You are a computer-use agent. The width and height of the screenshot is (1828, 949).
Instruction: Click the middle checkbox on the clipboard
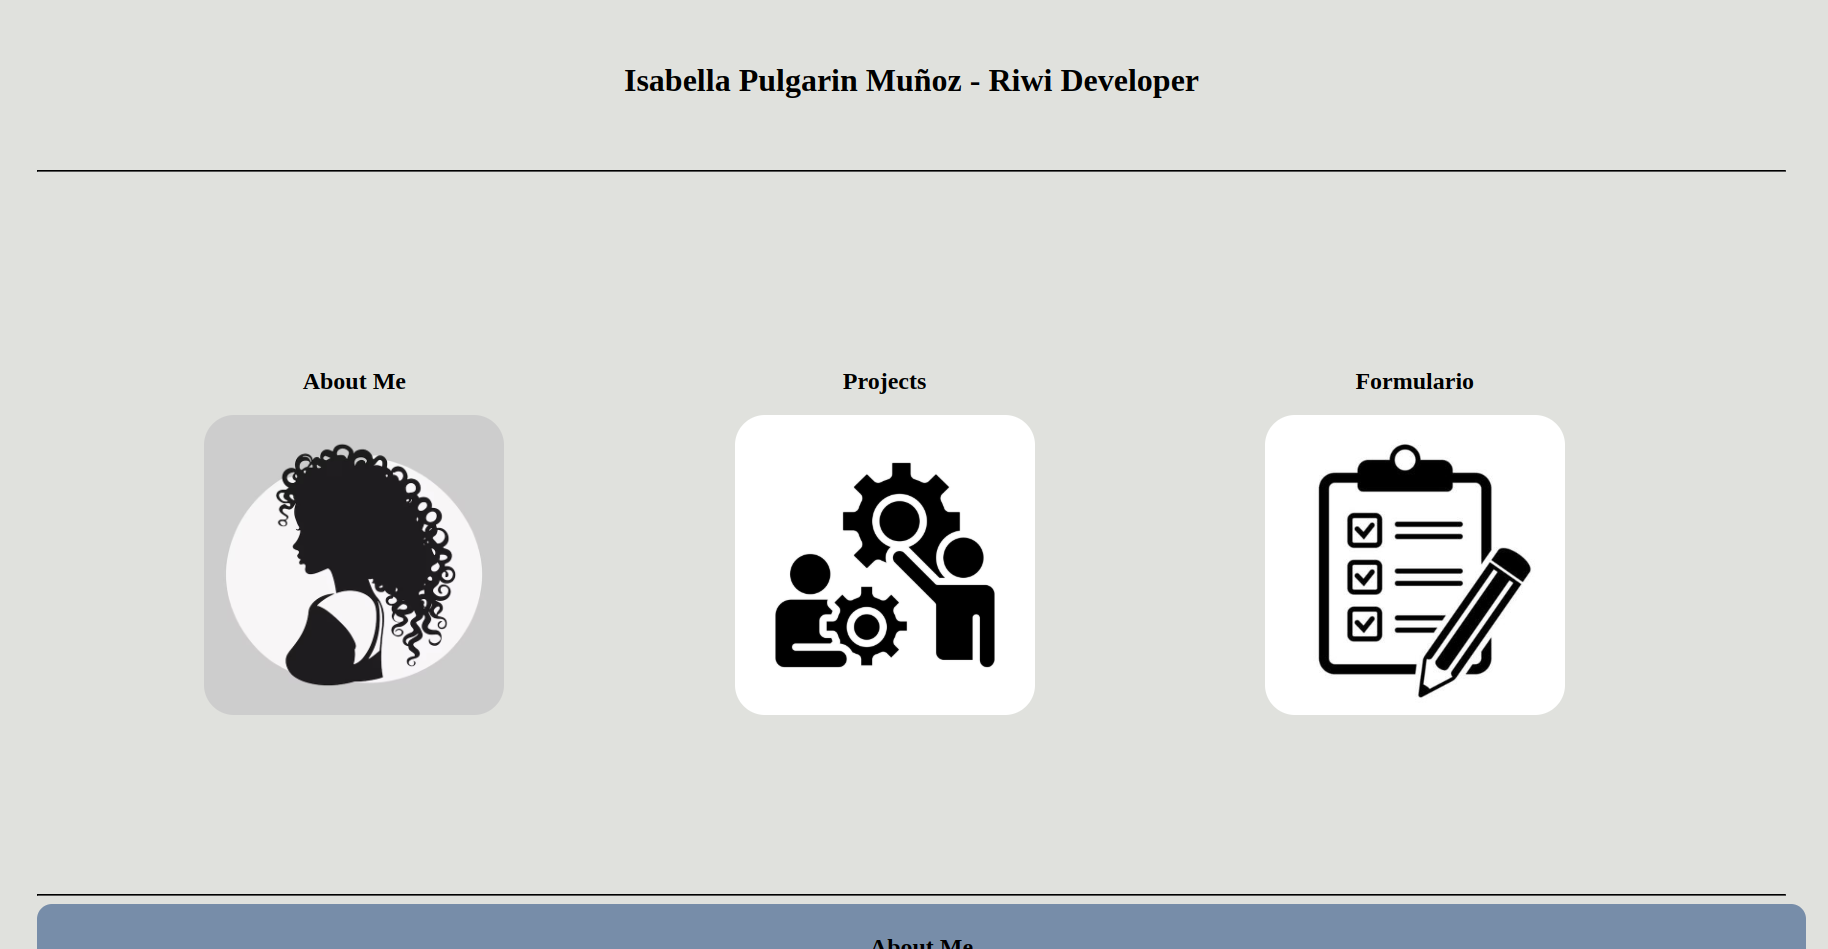pos(1364,577)
